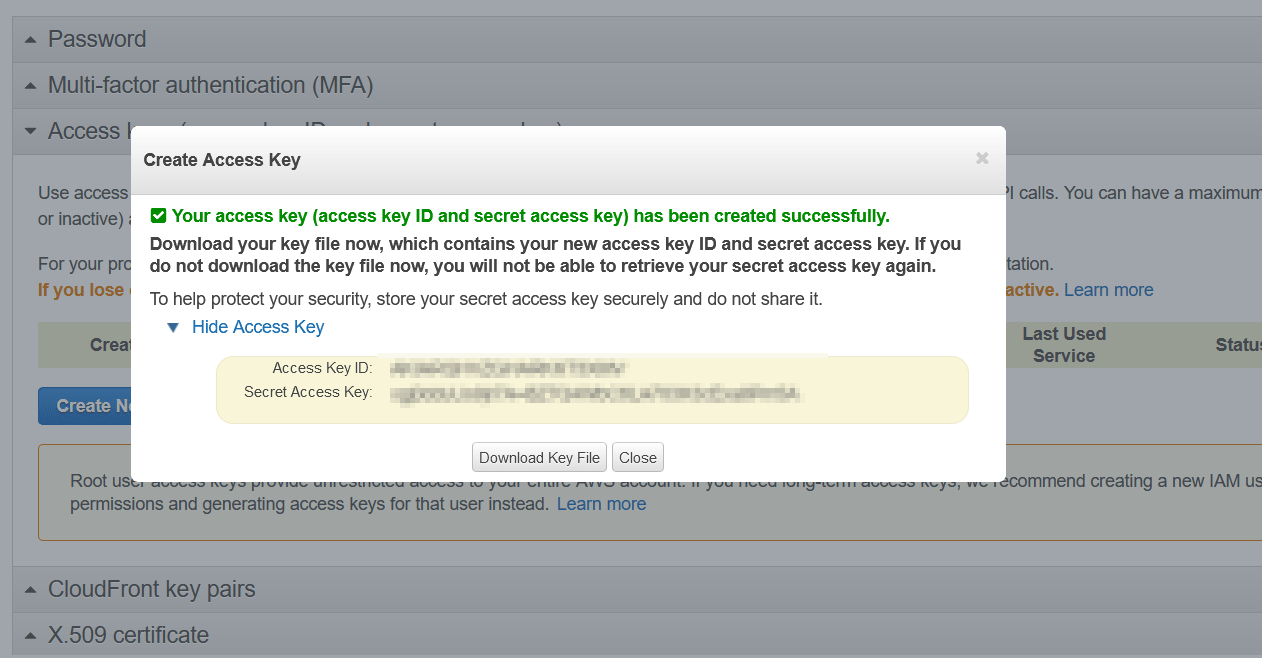Click the blurred Secret Access Key value
The width and height of the screenshot is (1262, 658).
click(595, 393)
